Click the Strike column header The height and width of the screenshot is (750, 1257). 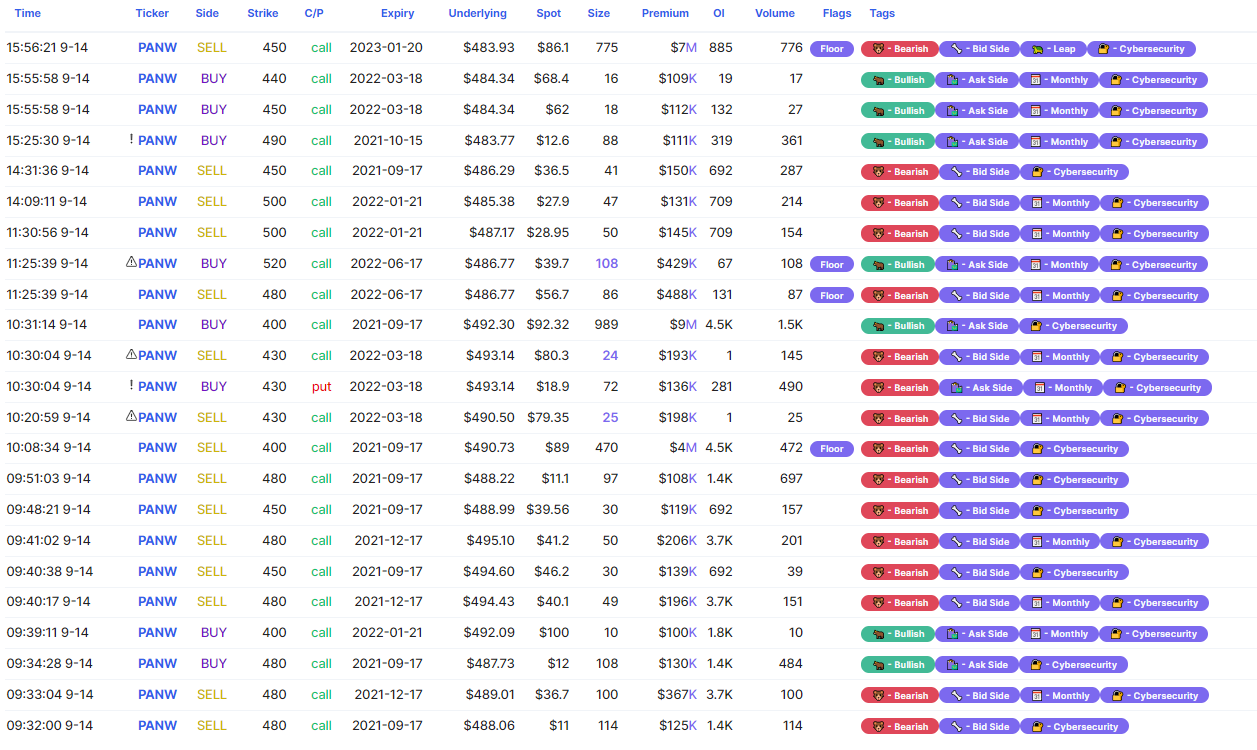tap(263, 14)
